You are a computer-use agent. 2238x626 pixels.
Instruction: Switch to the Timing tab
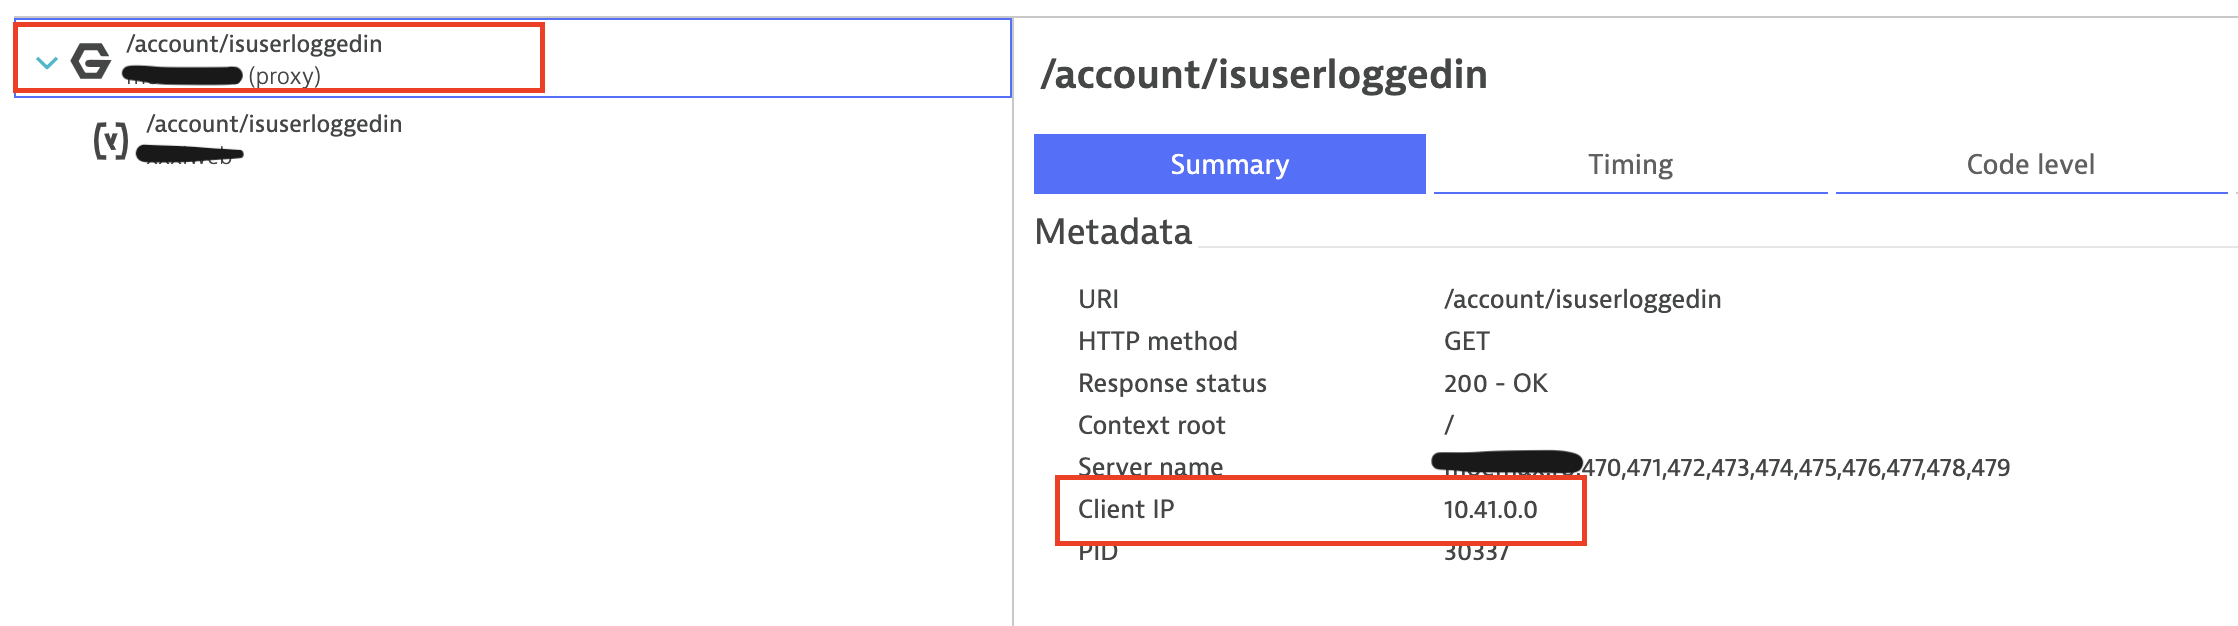1630,164
